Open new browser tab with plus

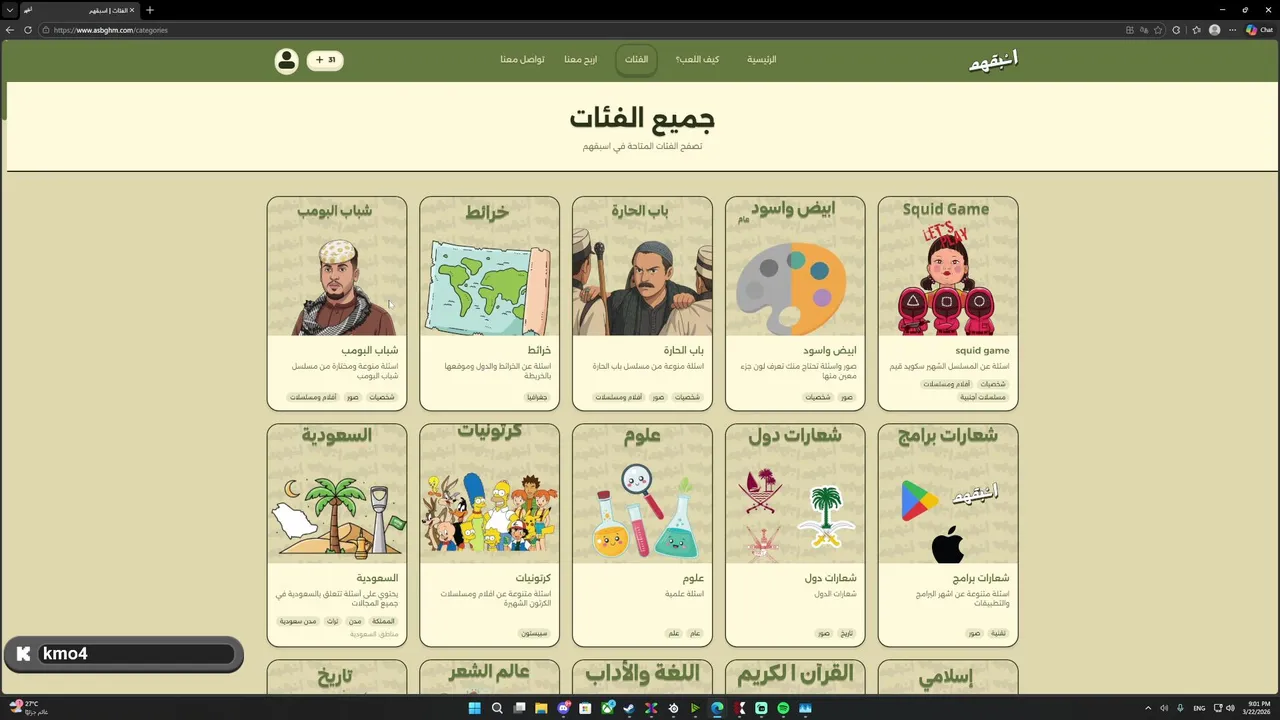[x=150, y=10]
